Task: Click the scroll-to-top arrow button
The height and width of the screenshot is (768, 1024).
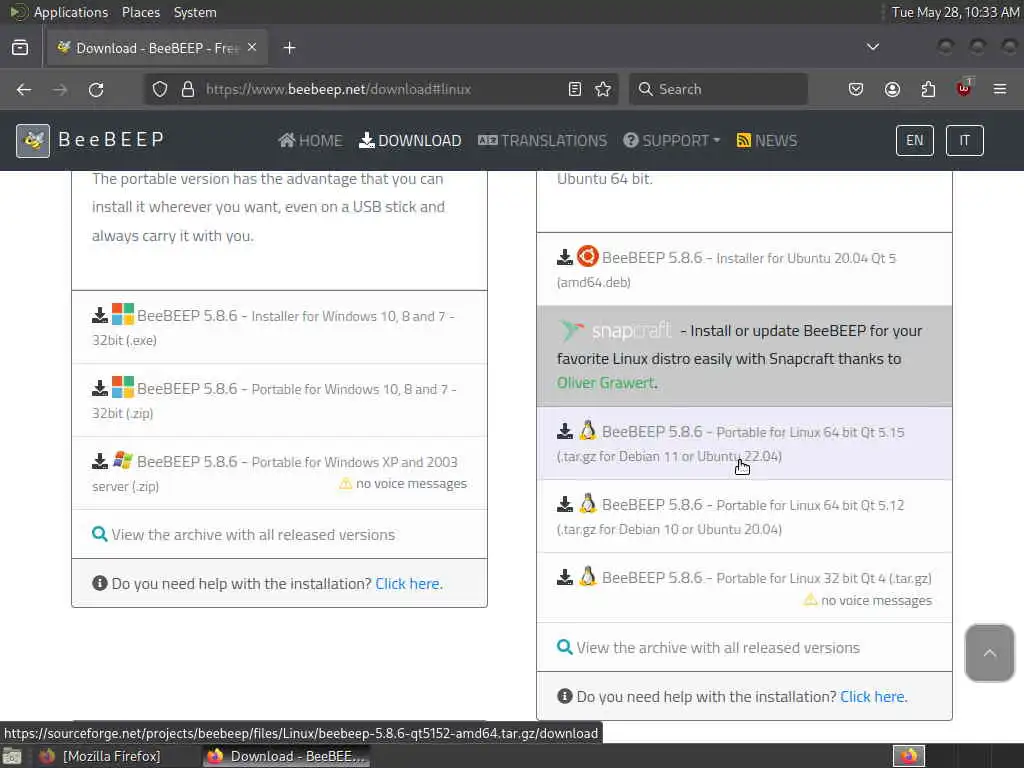Action: tap(989, 653)
